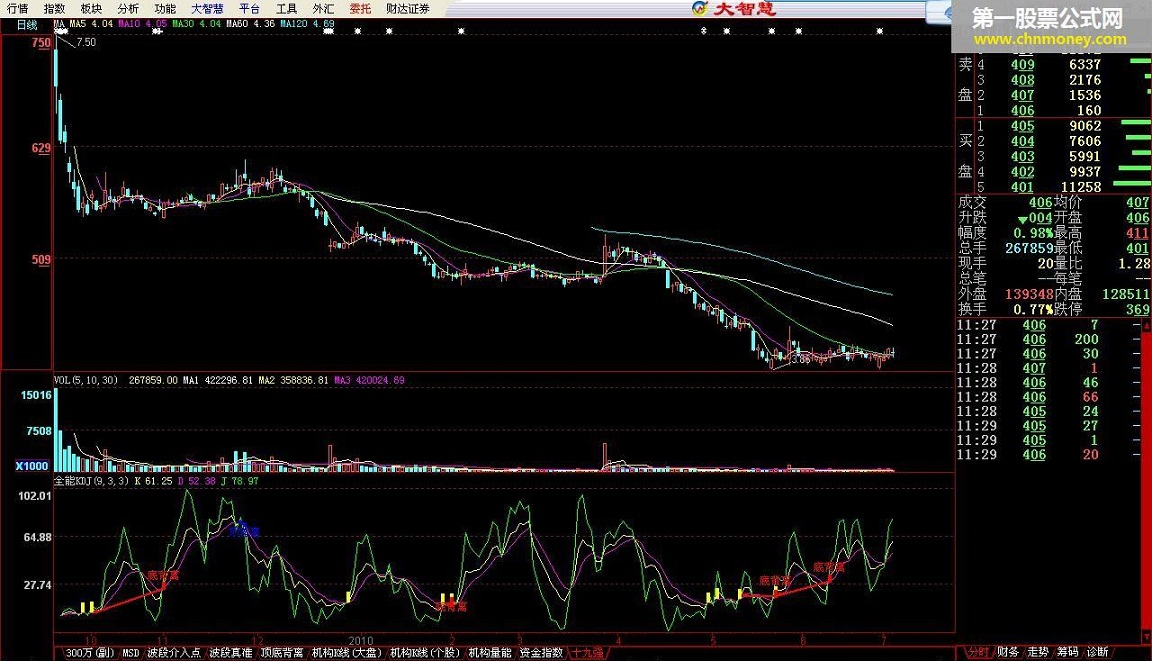Image resolution: width=1152 pixels, height=661 pixels.
Task: Click sell level 2 price 407
Action: click(x=1023, y=95)
